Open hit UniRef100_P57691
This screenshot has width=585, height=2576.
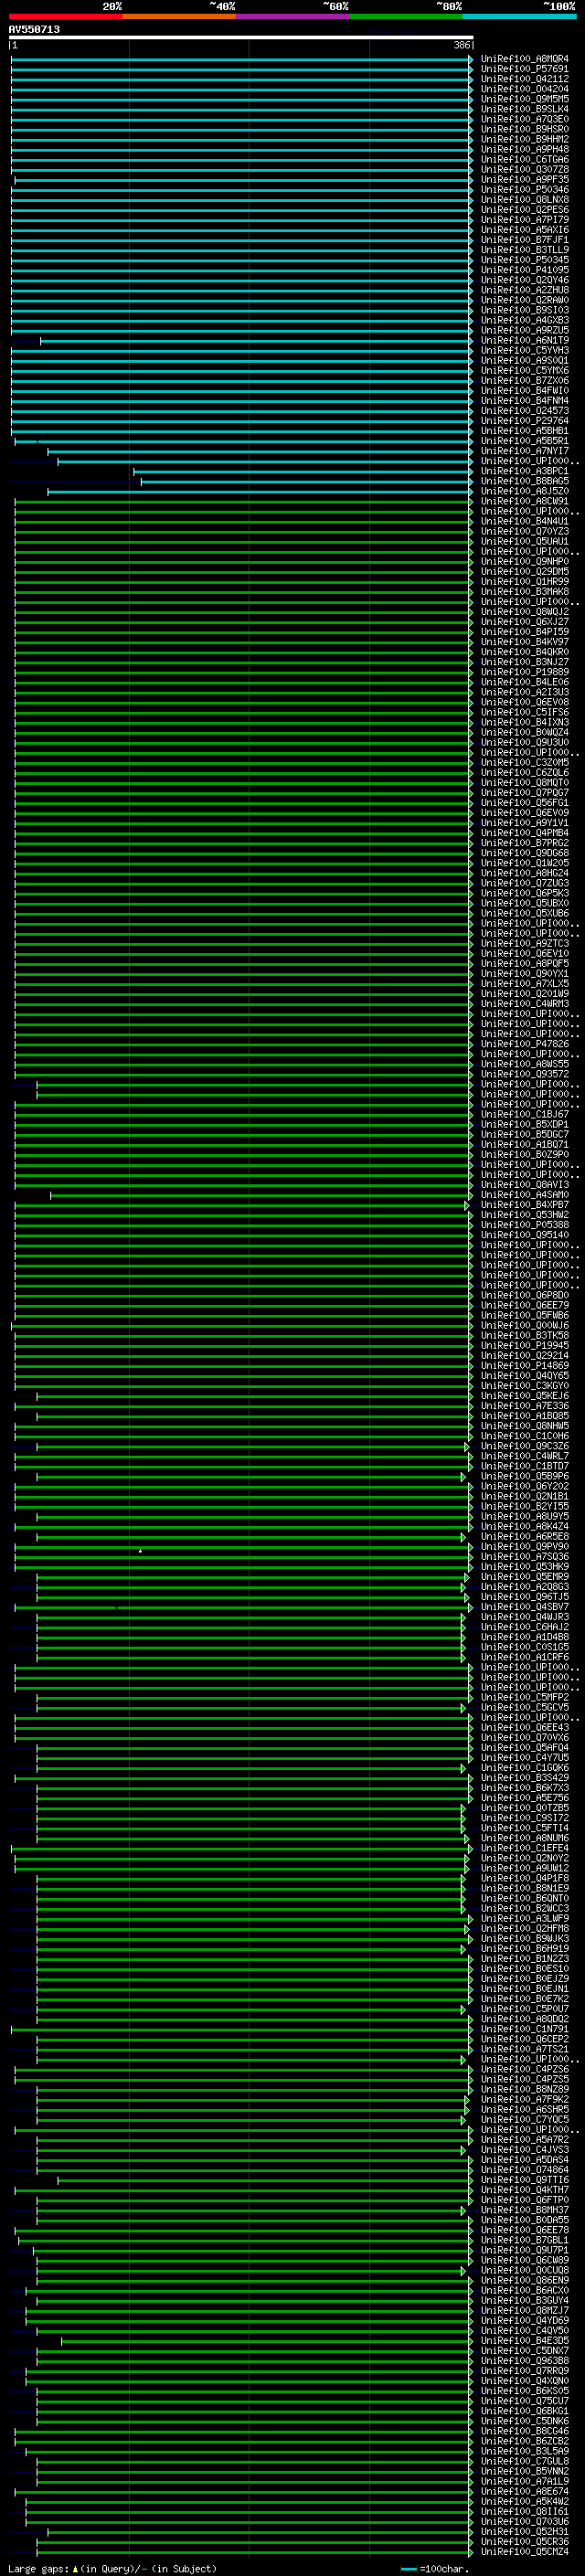point(524,69)
